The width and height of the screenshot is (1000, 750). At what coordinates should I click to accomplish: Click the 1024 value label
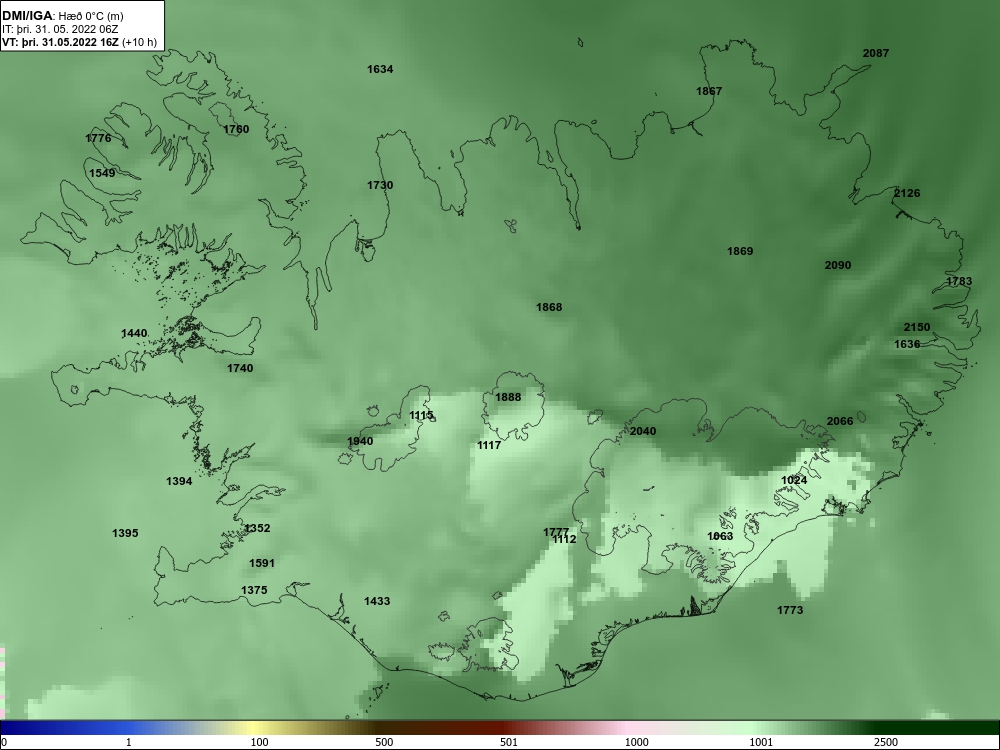pyautogui.click(x=794, y=480)
